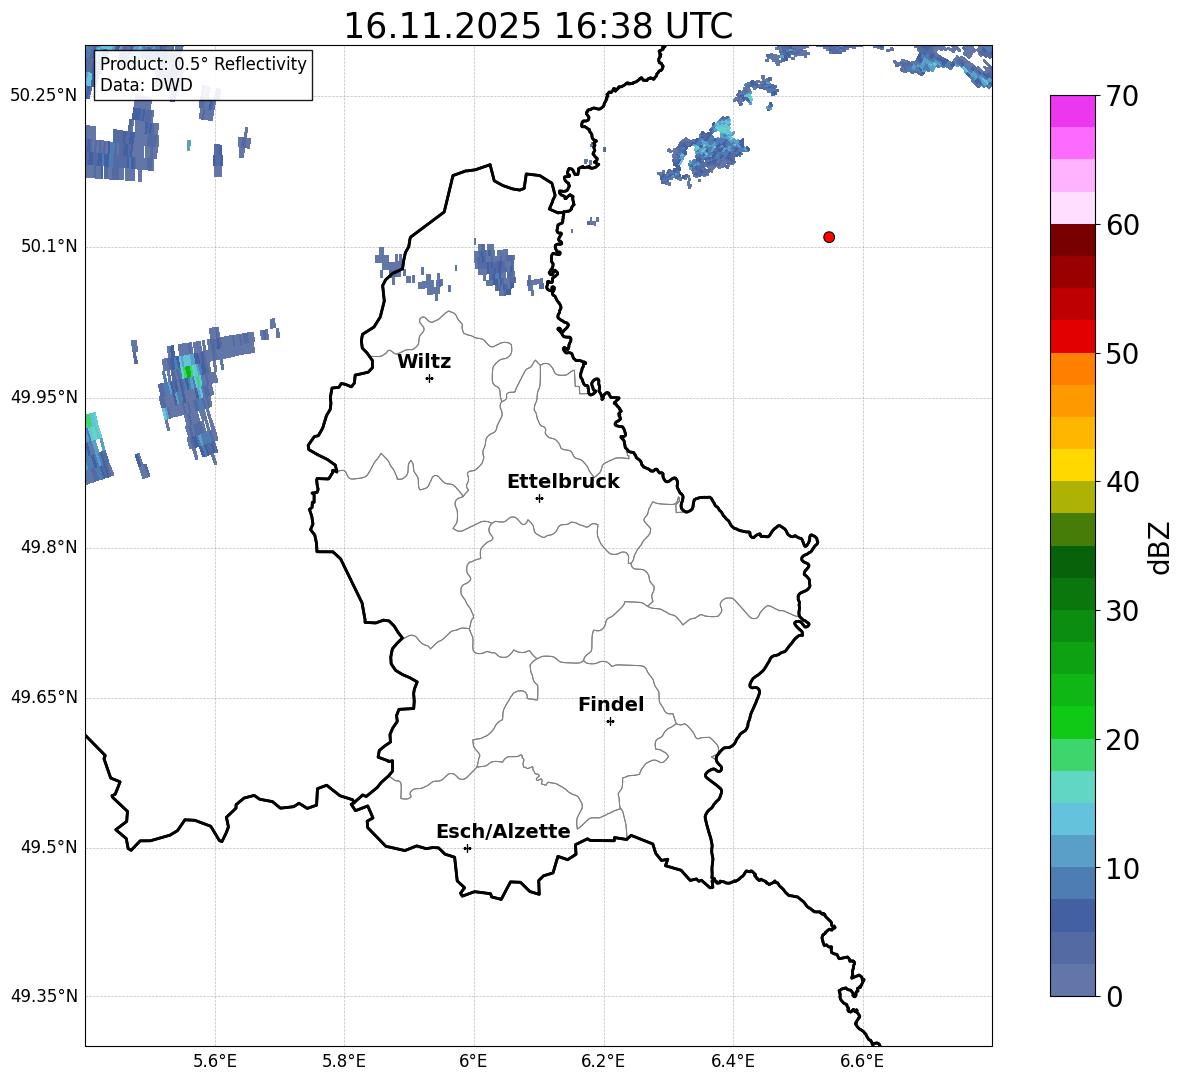Click the Data: DWD text
Screen dimensions: 1184x1081
(x=146, y=85)
